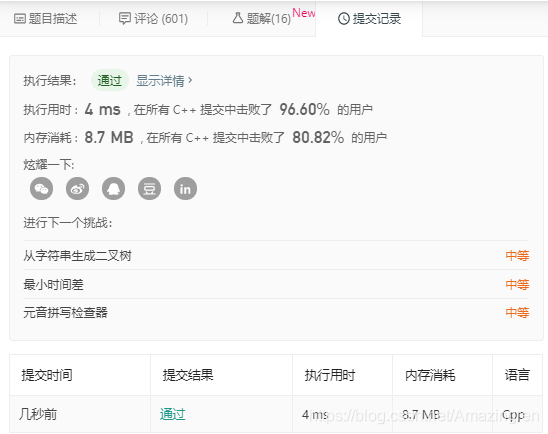548x434 pixels.
Task: Switch to the 提交记录 tab
Action: point(369,19)
